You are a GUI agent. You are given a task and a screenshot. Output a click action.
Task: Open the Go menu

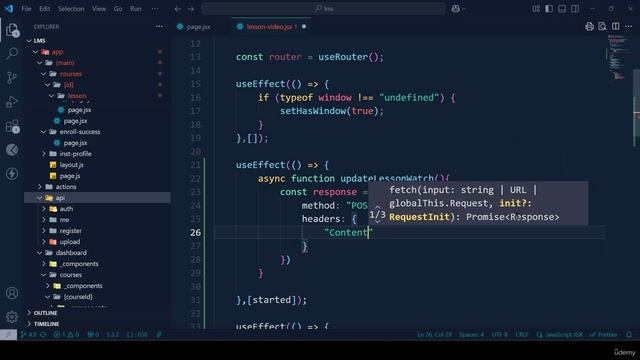click(x=118, y=9)
